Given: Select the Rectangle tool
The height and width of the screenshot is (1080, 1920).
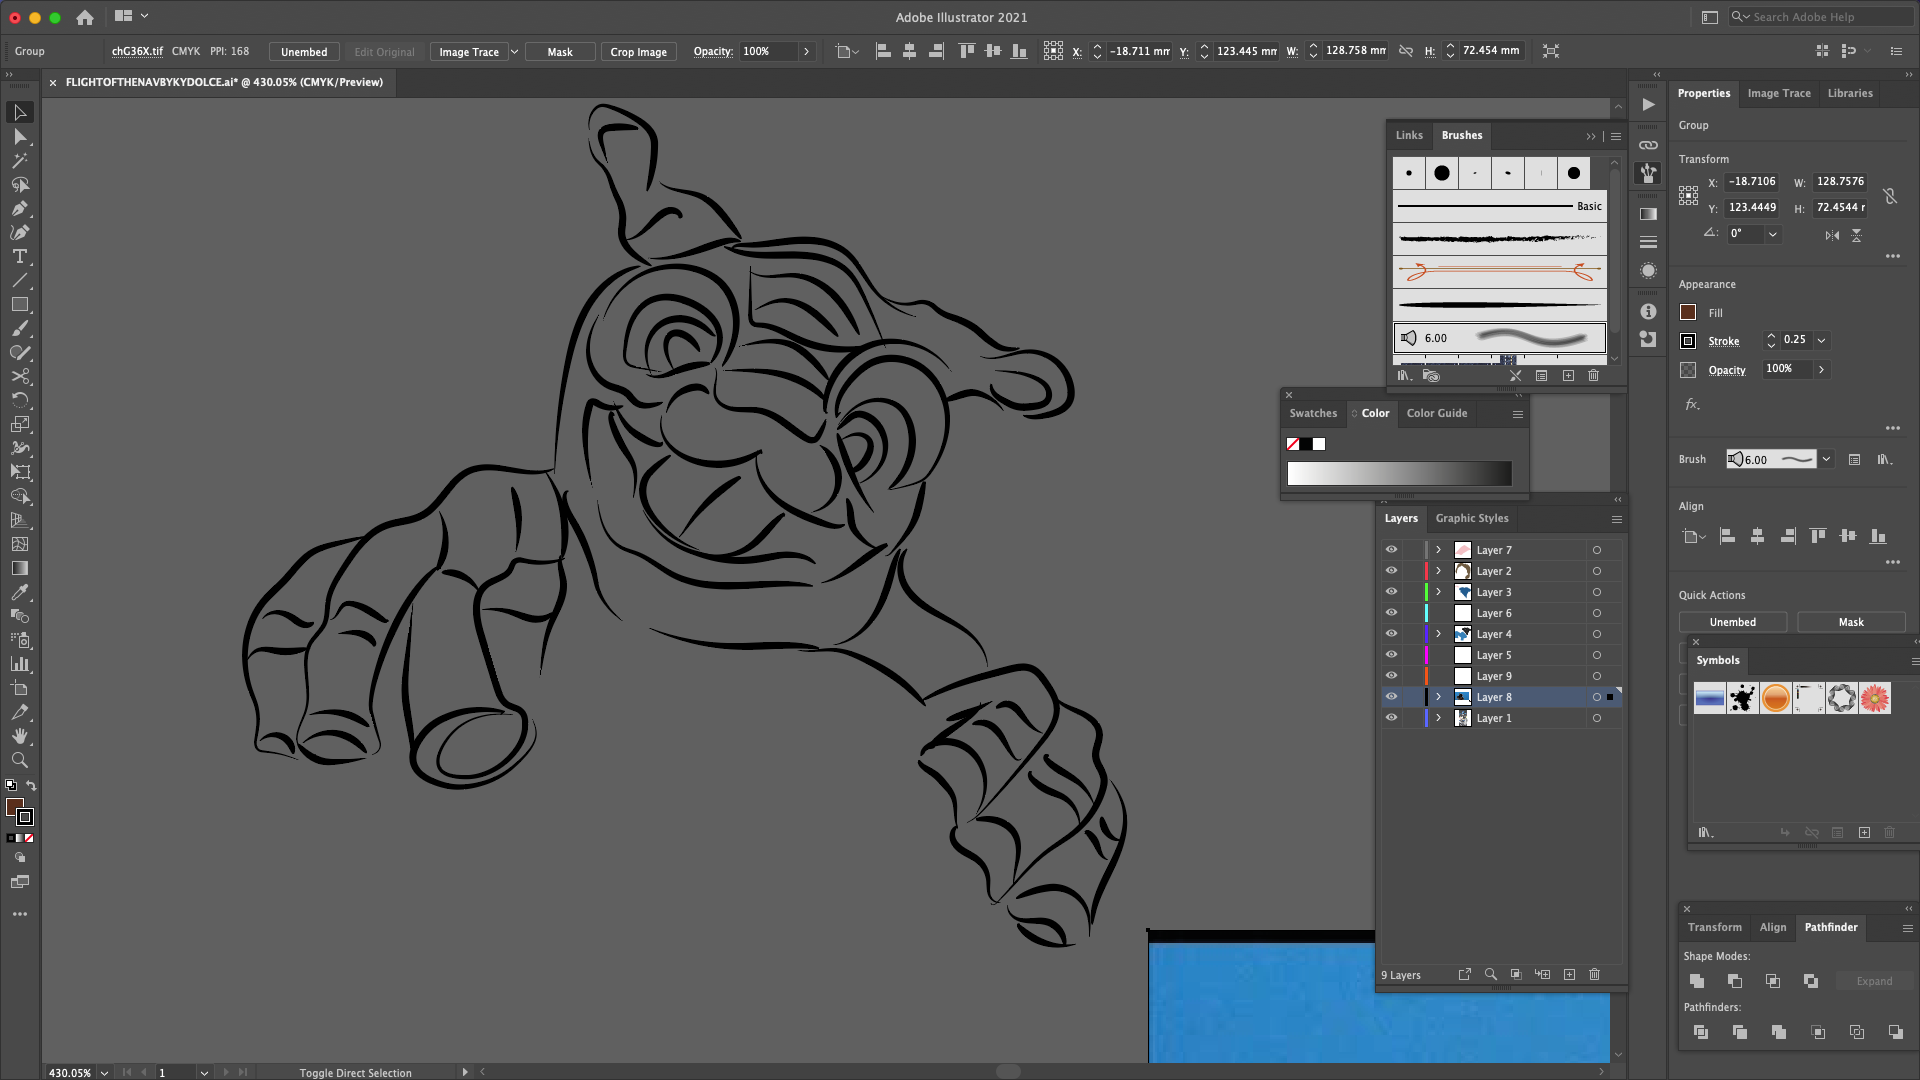Looking at the screenshot, I should point(20,304).
